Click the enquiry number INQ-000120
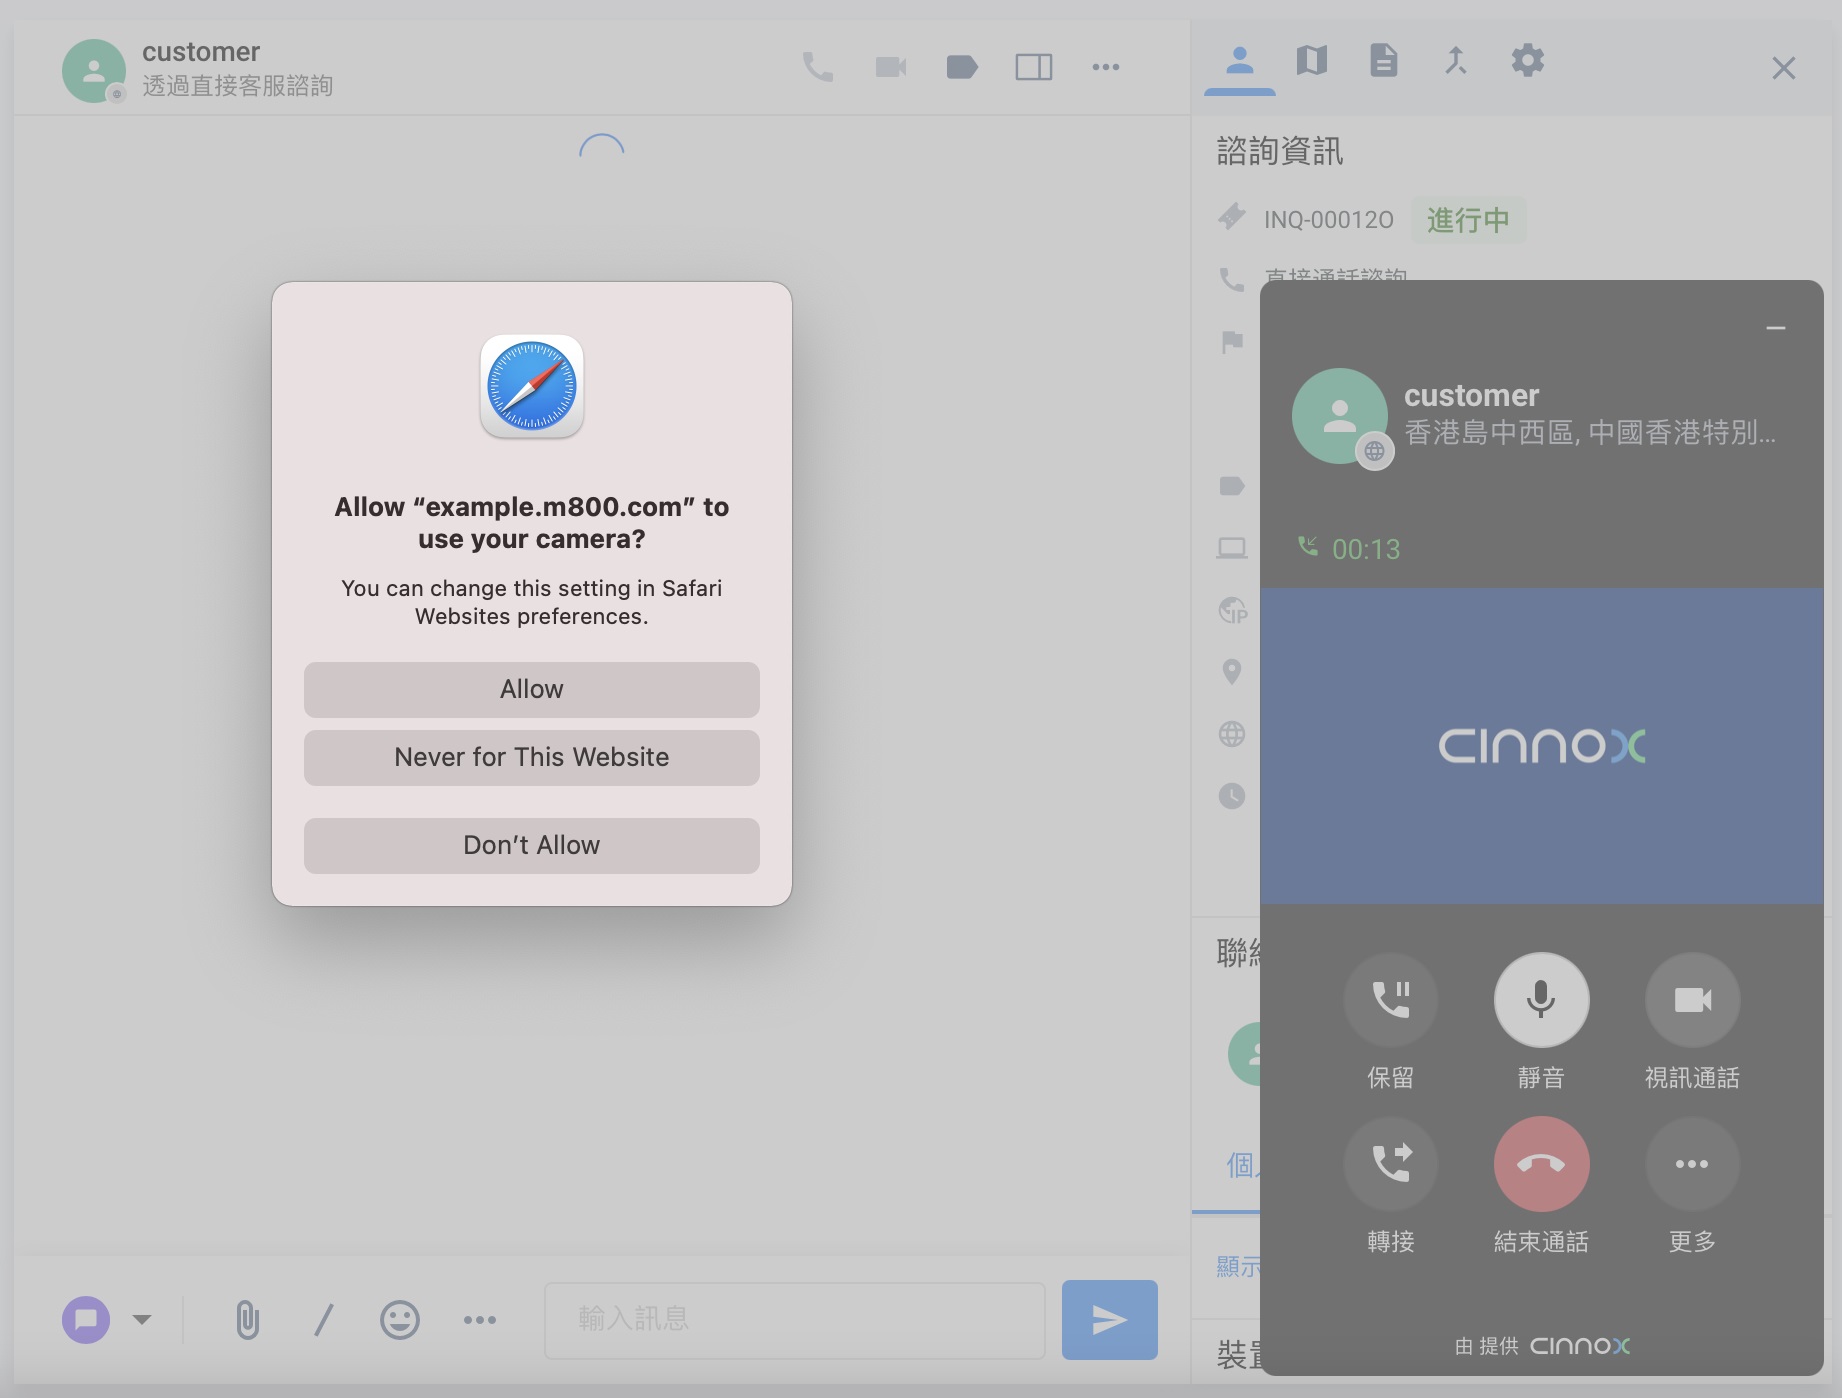Image resolution: width=1842 pixels, height=1398 pixels. [1329, 220]
